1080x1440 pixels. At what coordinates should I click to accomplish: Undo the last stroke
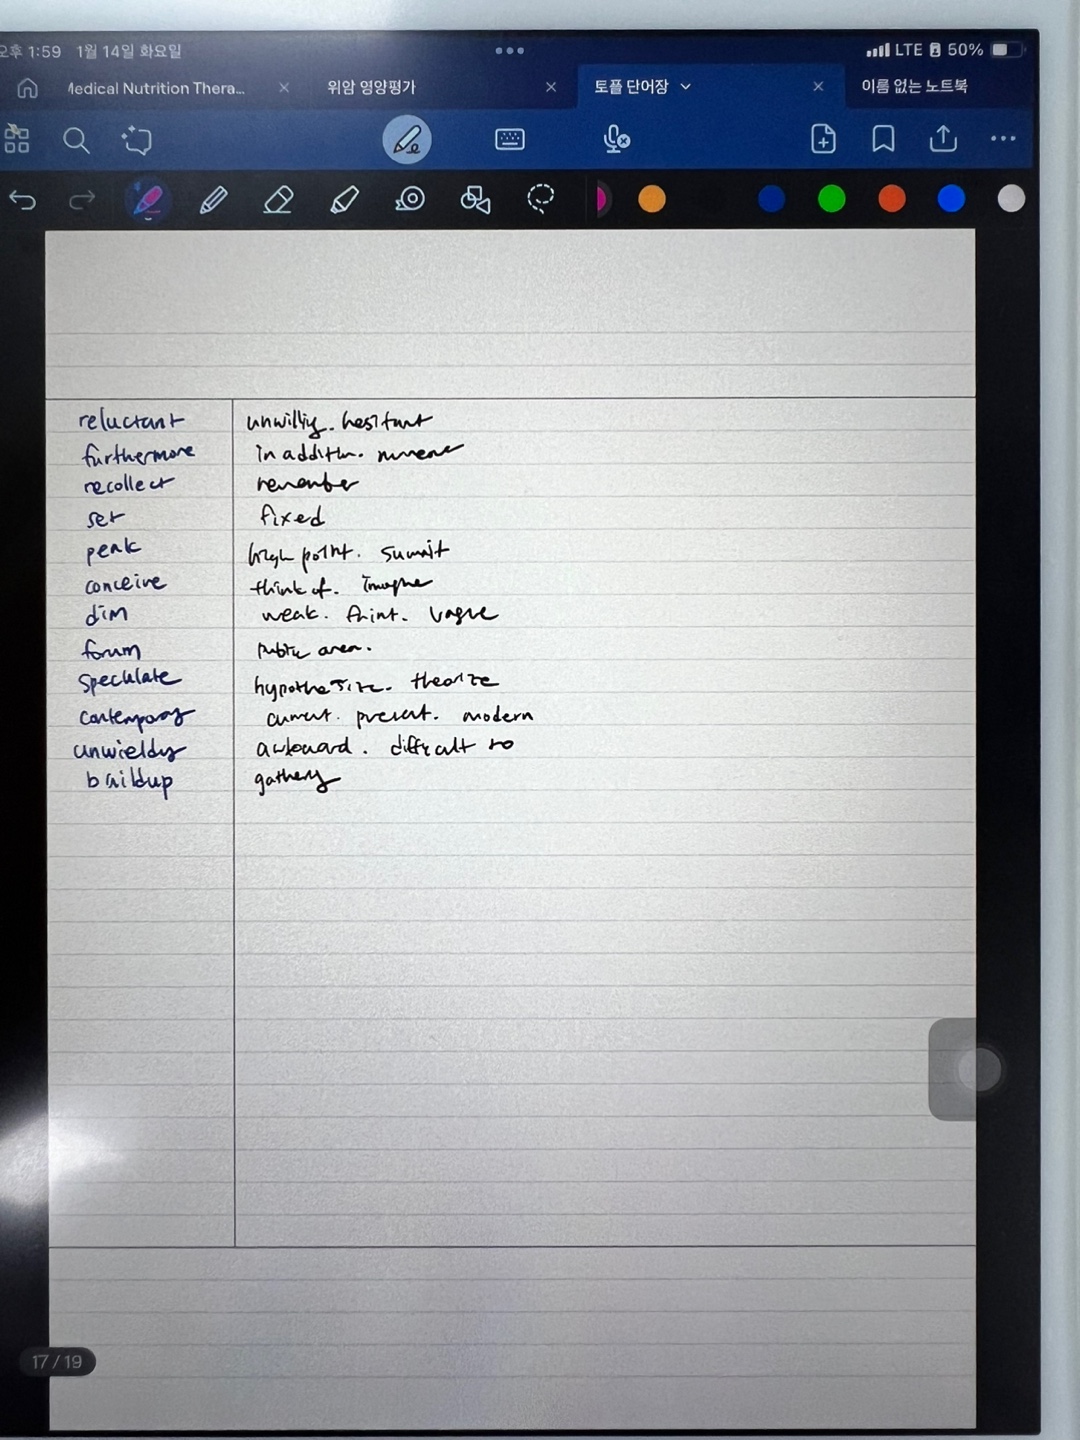pyautogui.click(x=23, y=201)
